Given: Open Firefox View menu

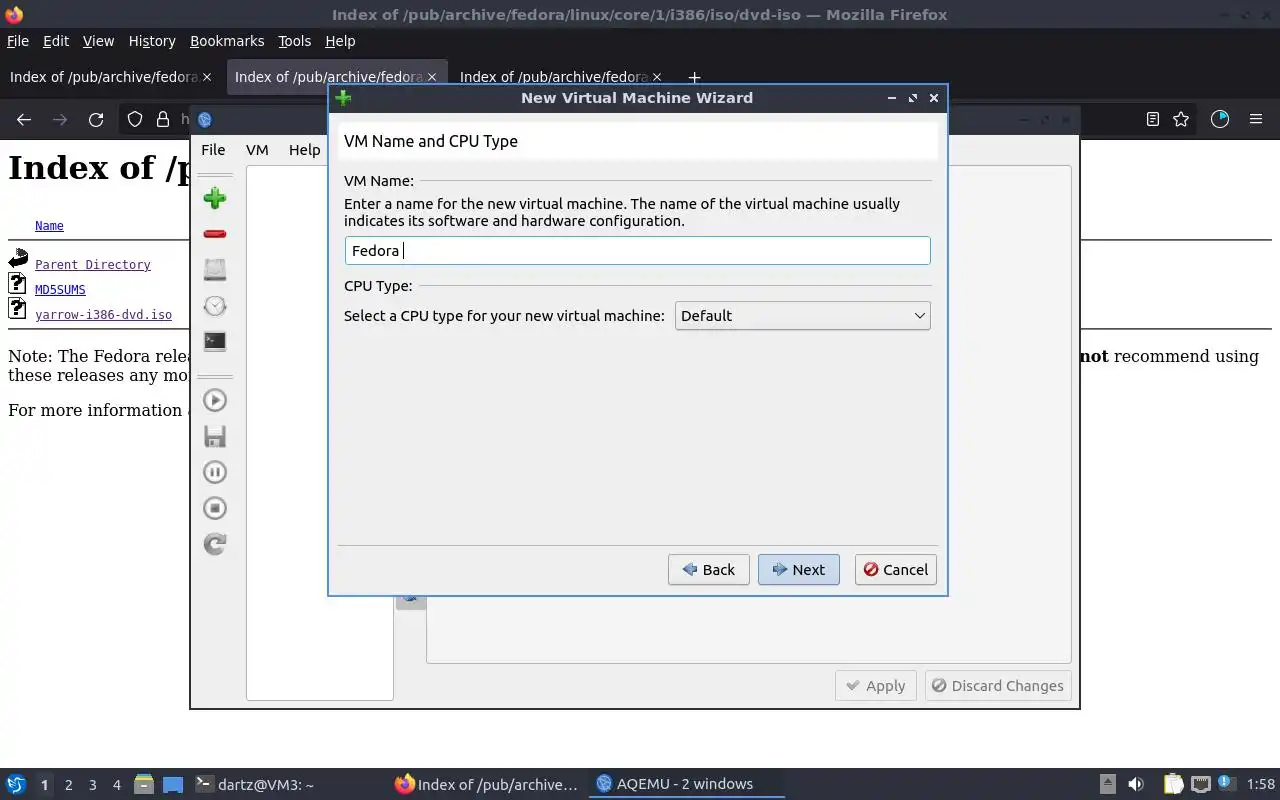Looking at the screenshot, I should pos(98,41).
